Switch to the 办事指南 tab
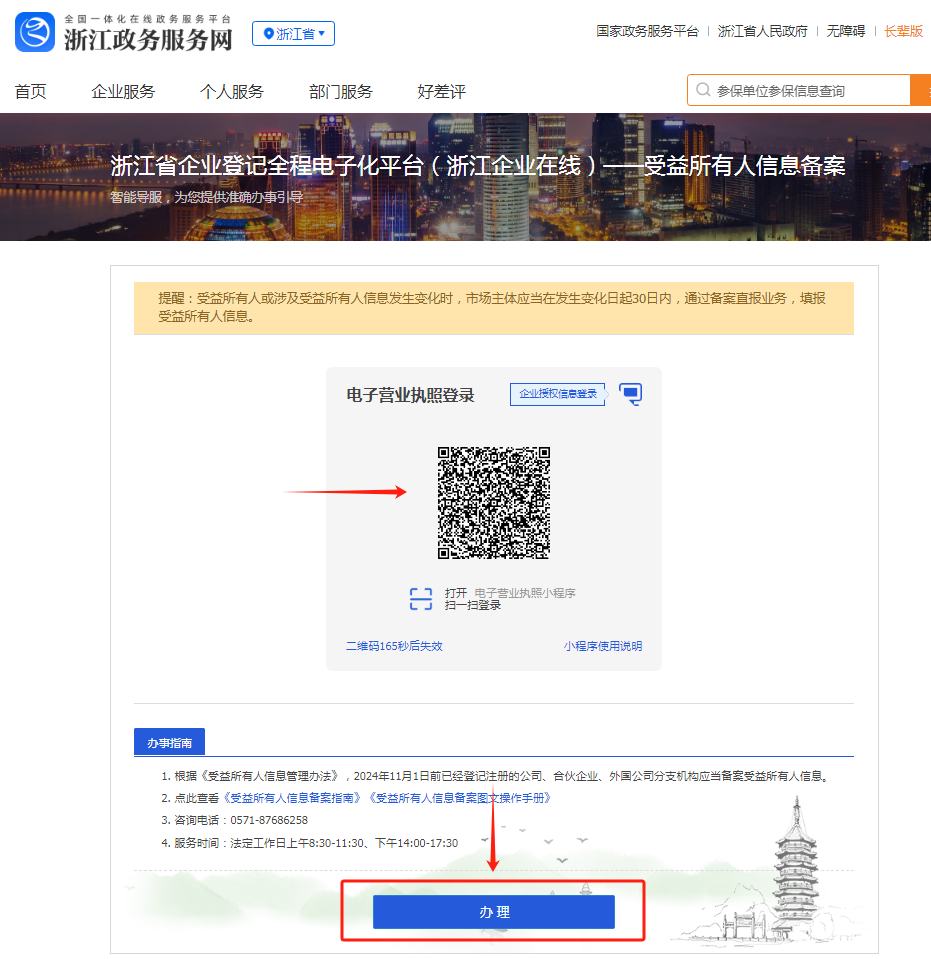931x959 pixels. (169, 743)
